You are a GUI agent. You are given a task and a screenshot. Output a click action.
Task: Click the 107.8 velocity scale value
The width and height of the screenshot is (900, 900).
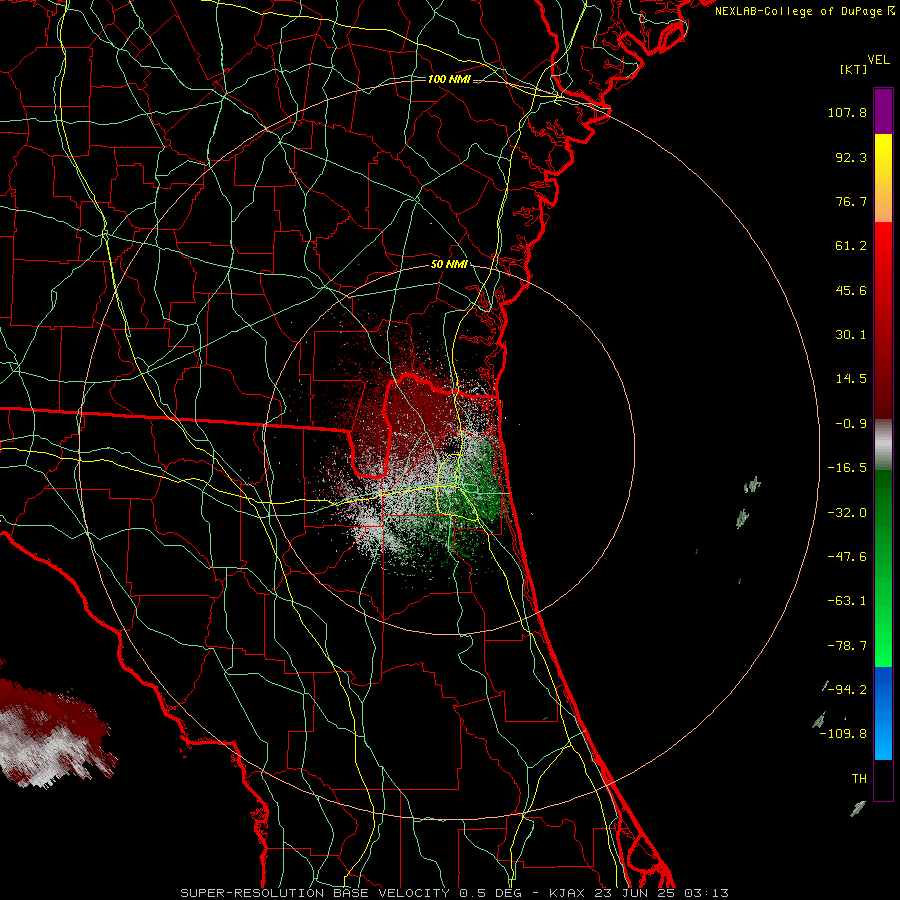(x=847, y=112)
